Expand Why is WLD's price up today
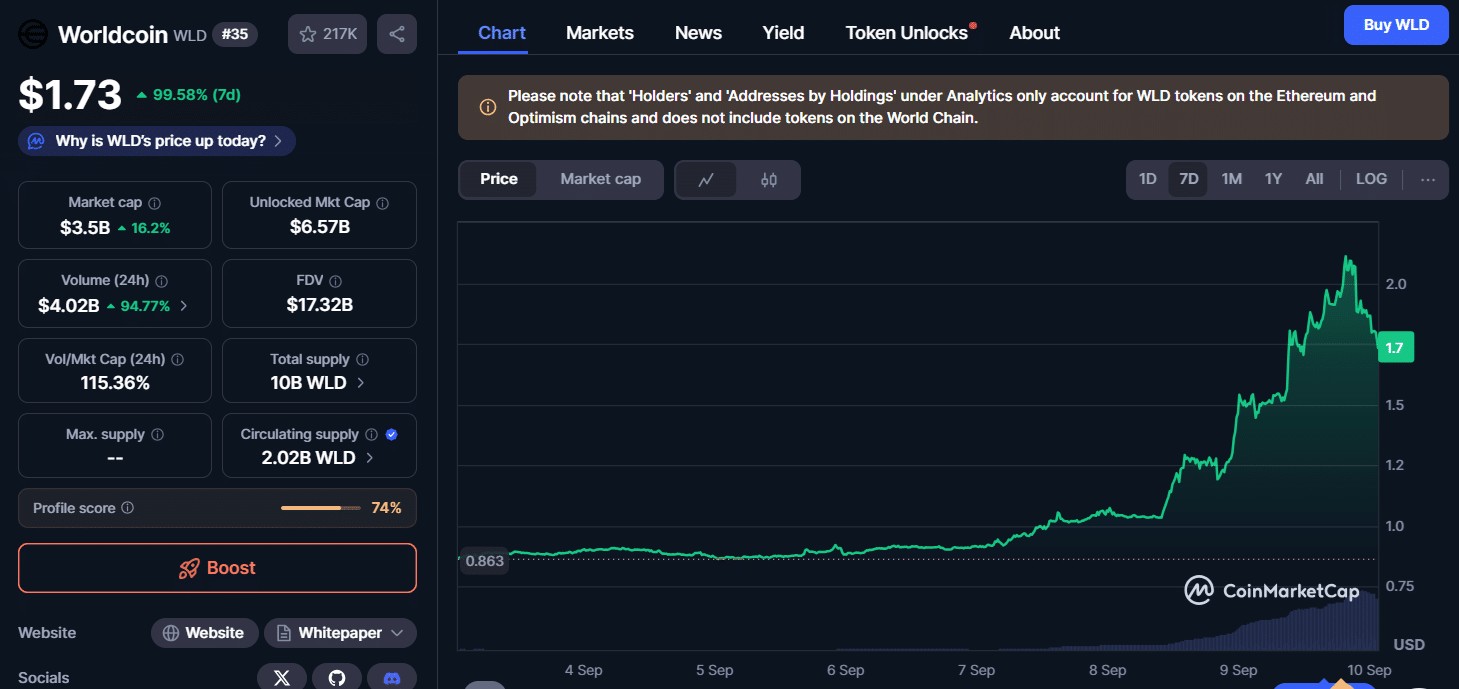Viewport: 1459px width, 689px height. [x=157, y=141]
